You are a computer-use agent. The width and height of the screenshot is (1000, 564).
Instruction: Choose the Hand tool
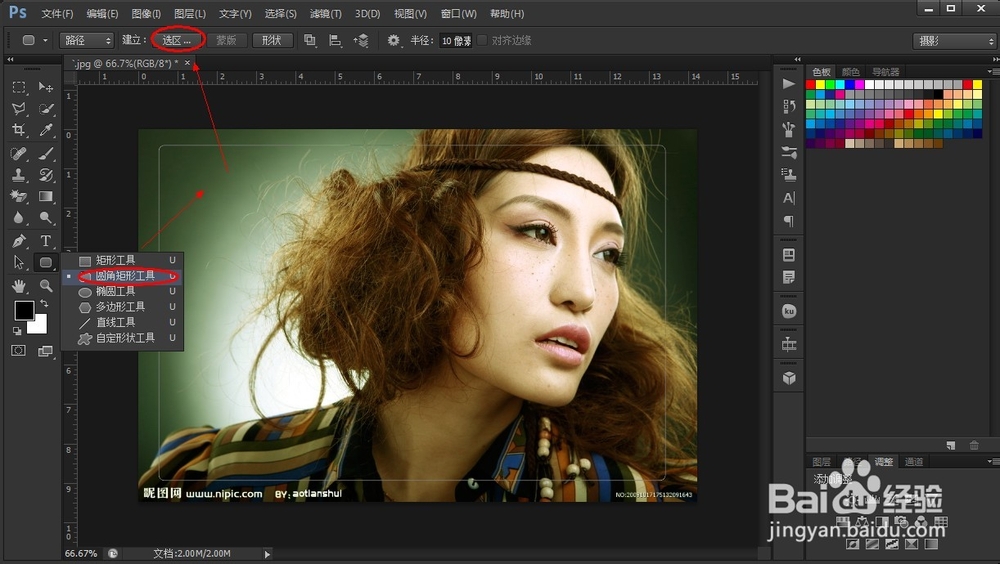tap(18, 286)
